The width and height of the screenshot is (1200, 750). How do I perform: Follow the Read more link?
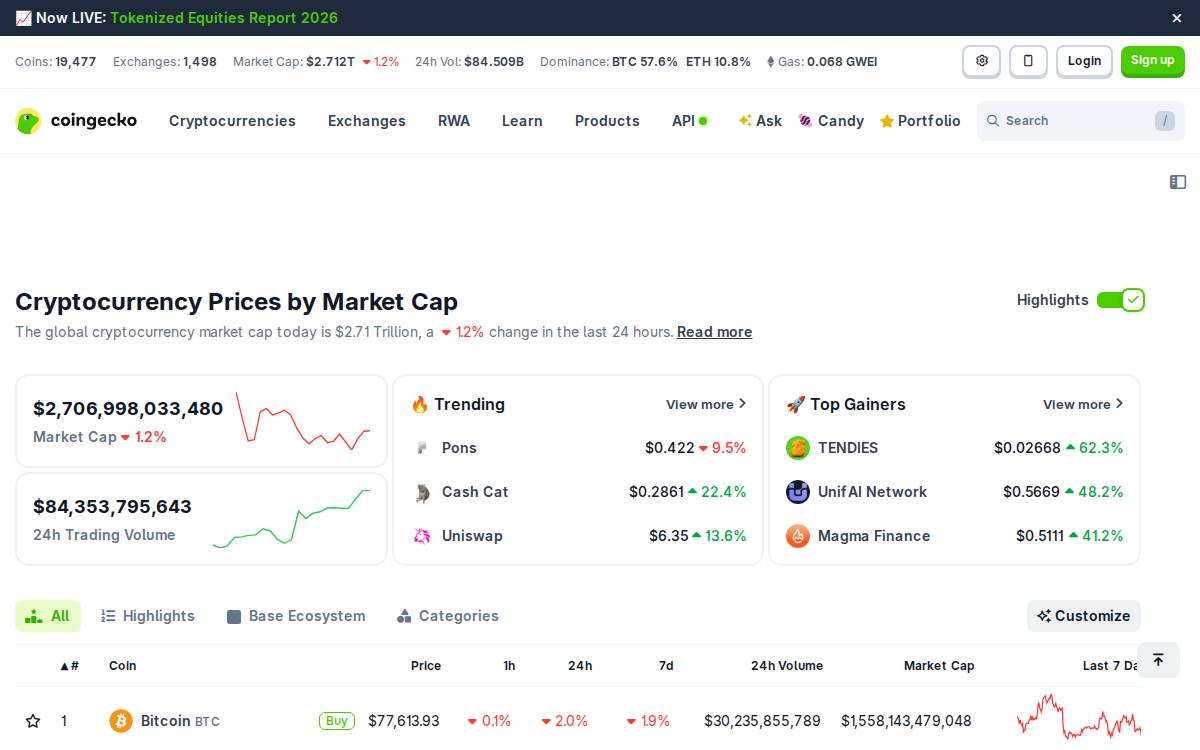point(714,332)
